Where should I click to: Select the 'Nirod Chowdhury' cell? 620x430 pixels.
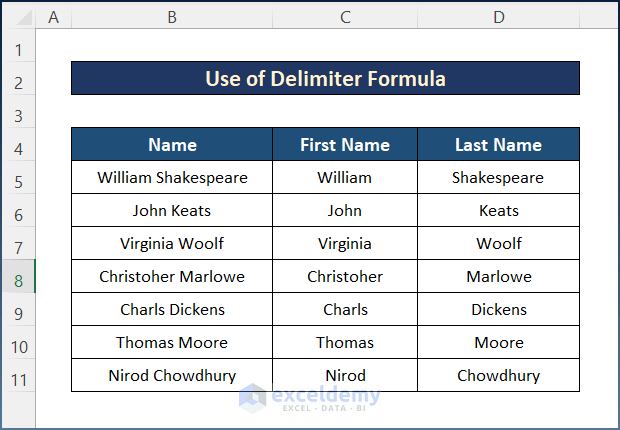tap(172, 376)
